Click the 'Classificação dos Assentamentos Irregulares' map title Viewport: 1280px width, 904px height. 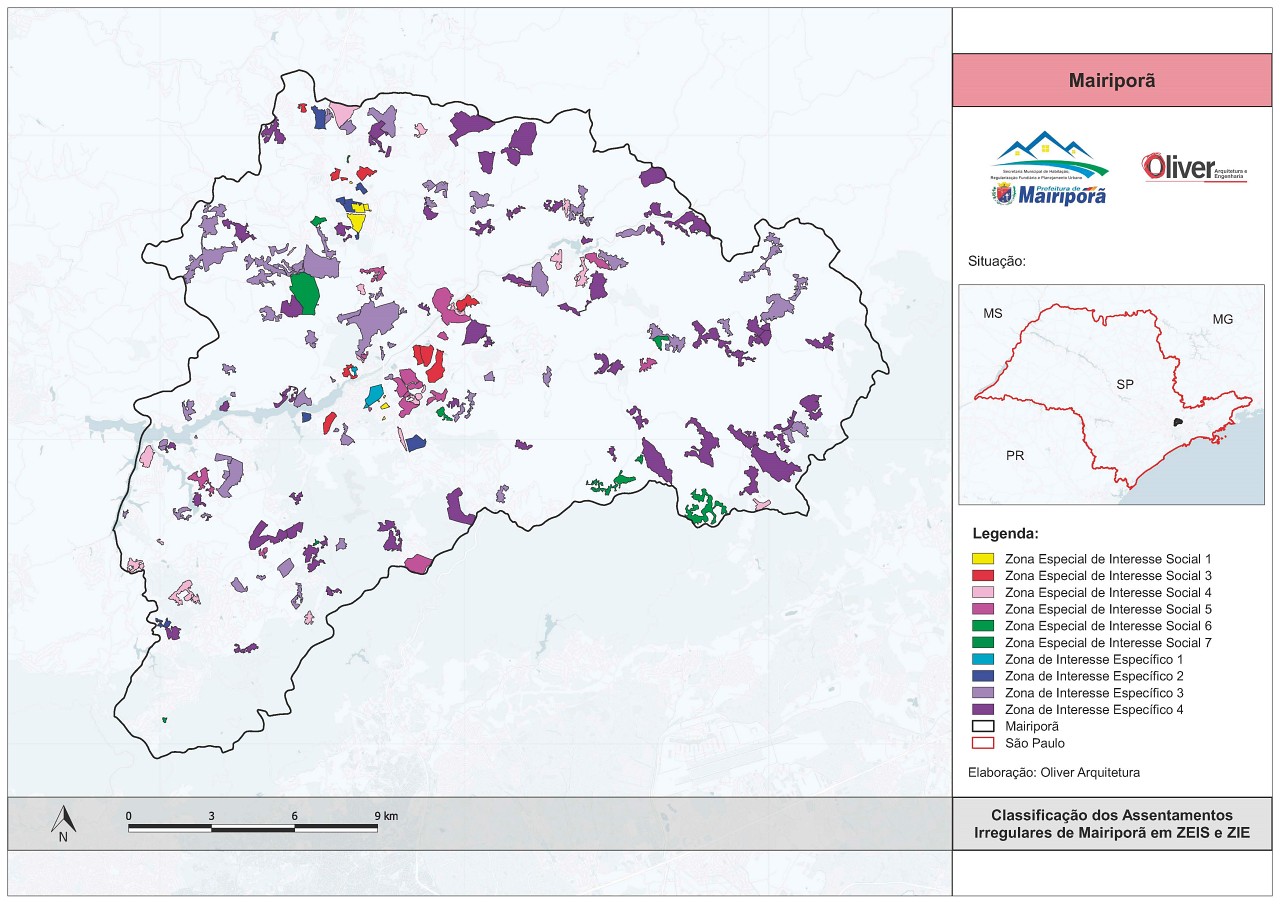click(1112, 824)
